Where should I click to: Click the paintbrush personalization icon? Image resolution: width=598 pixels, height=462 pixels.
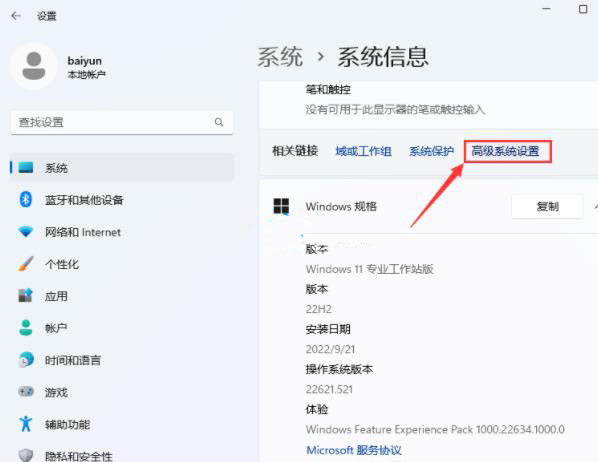point(26,264)
